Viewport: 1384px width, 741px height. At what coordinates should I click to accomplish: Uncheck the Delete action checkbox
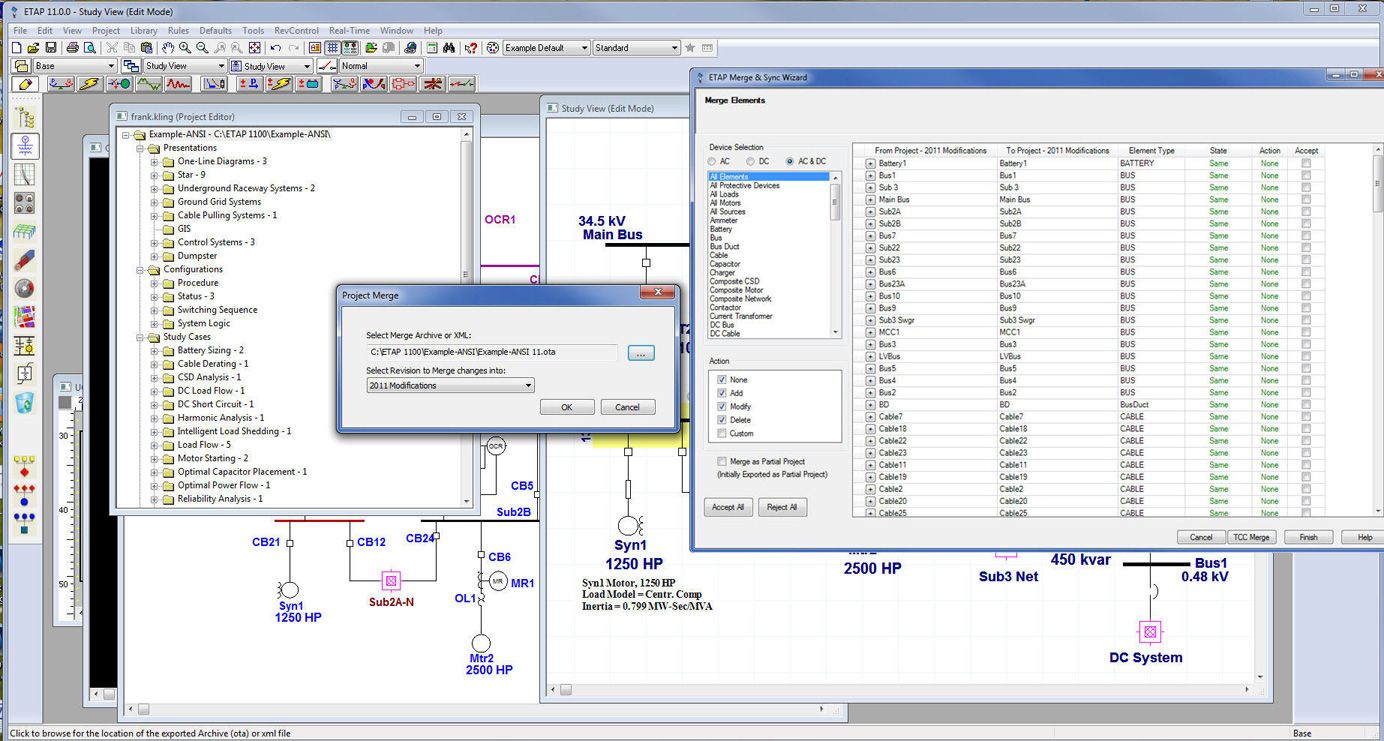click(722, 420)
